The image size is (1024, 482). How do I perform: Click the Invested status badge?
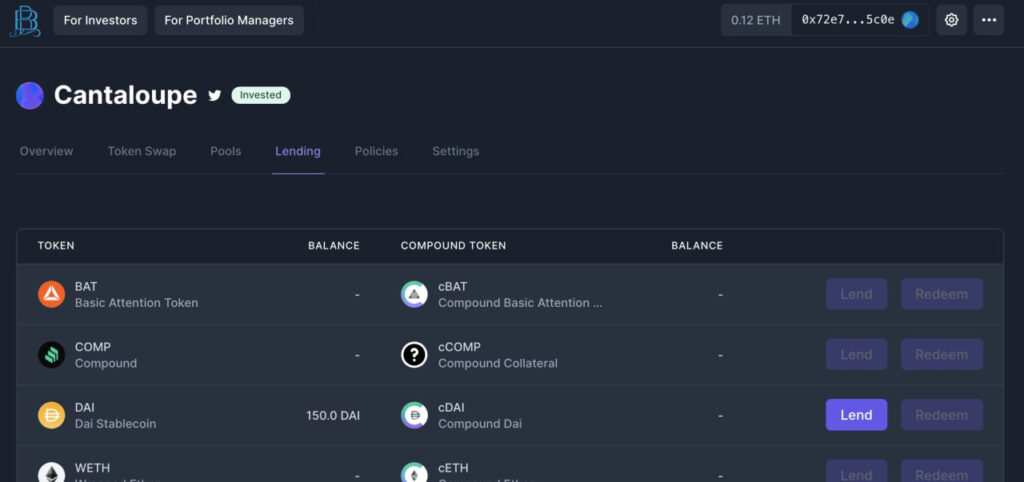pos(261,95)
